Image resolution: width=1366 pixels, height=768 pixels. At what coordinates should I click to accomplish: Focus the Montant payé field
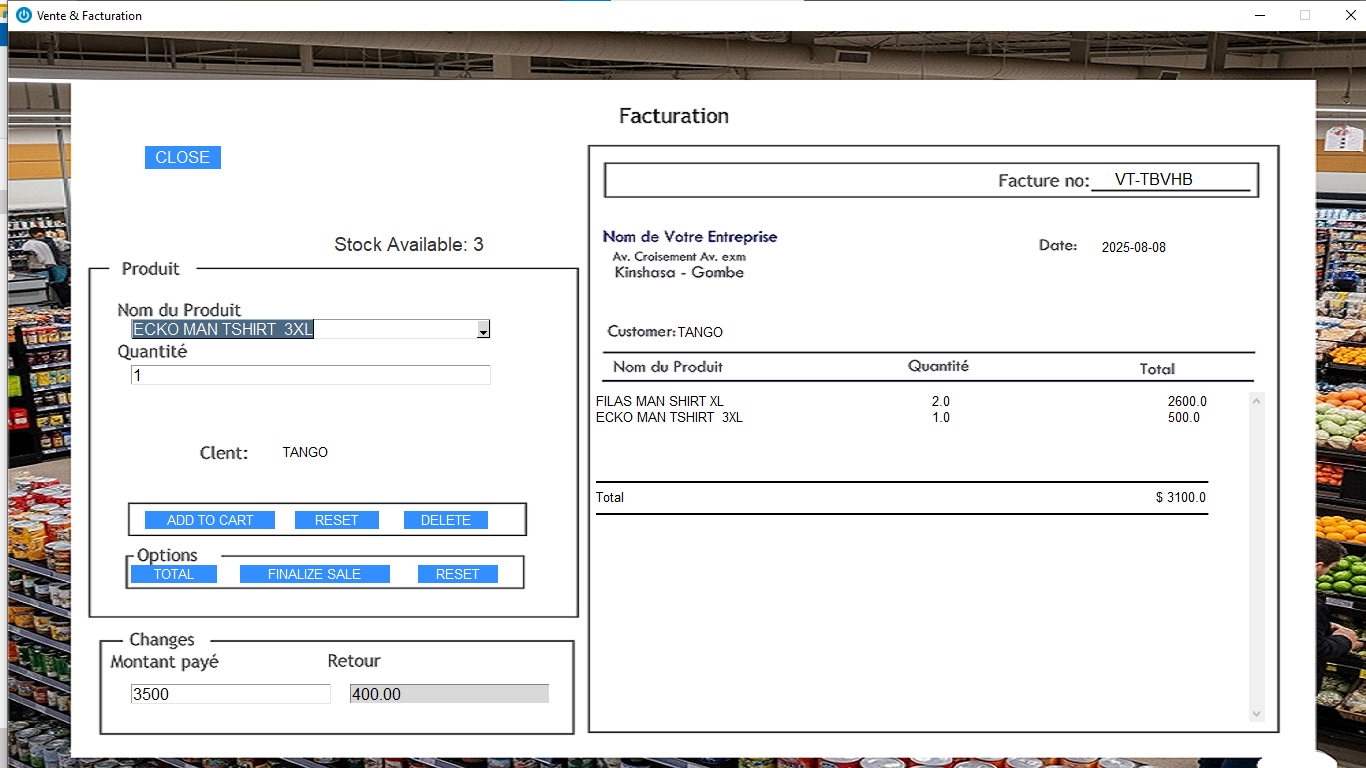pyautogui.click(x=230, y=694)
